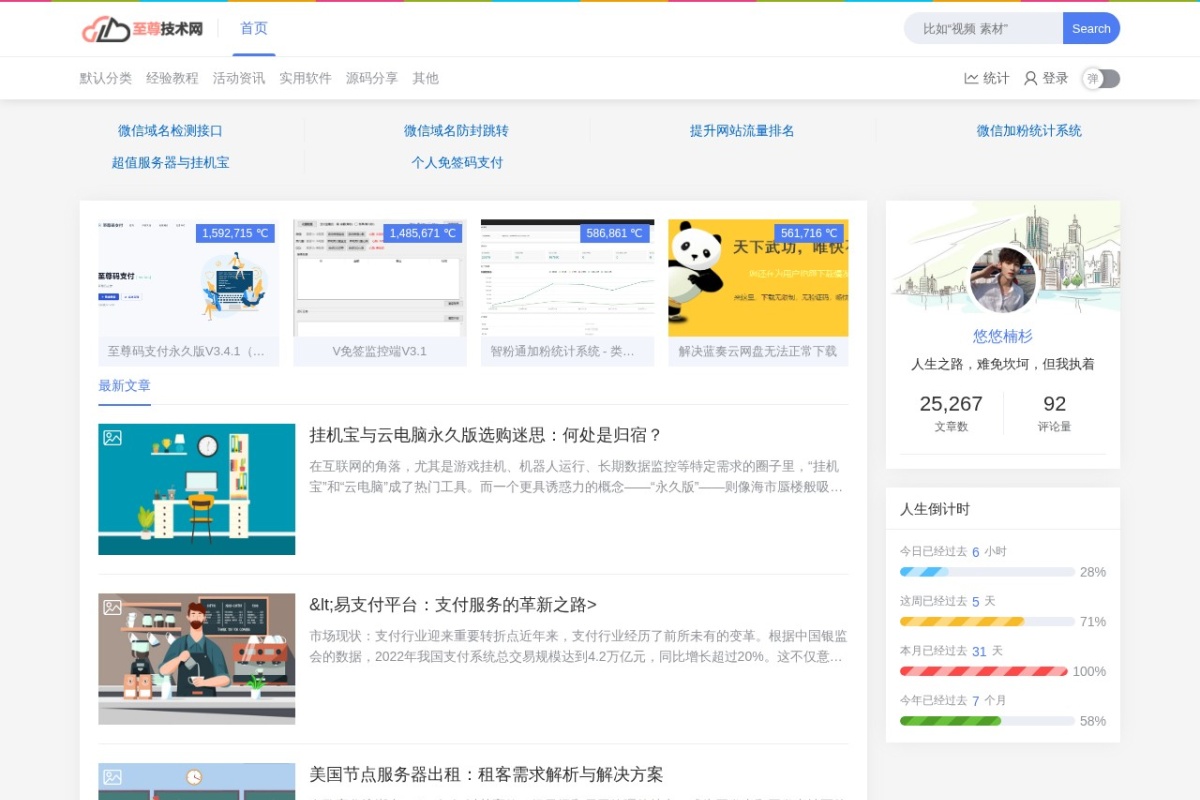Click the 人生之路，难免坎坷 motto text

pyautogui.click(x=1003, y=364)
